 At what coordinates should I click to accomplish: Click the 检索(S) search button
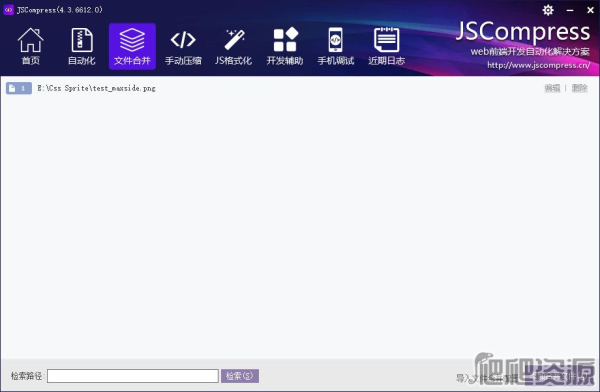pyautogui.click(x=240, y=376)
